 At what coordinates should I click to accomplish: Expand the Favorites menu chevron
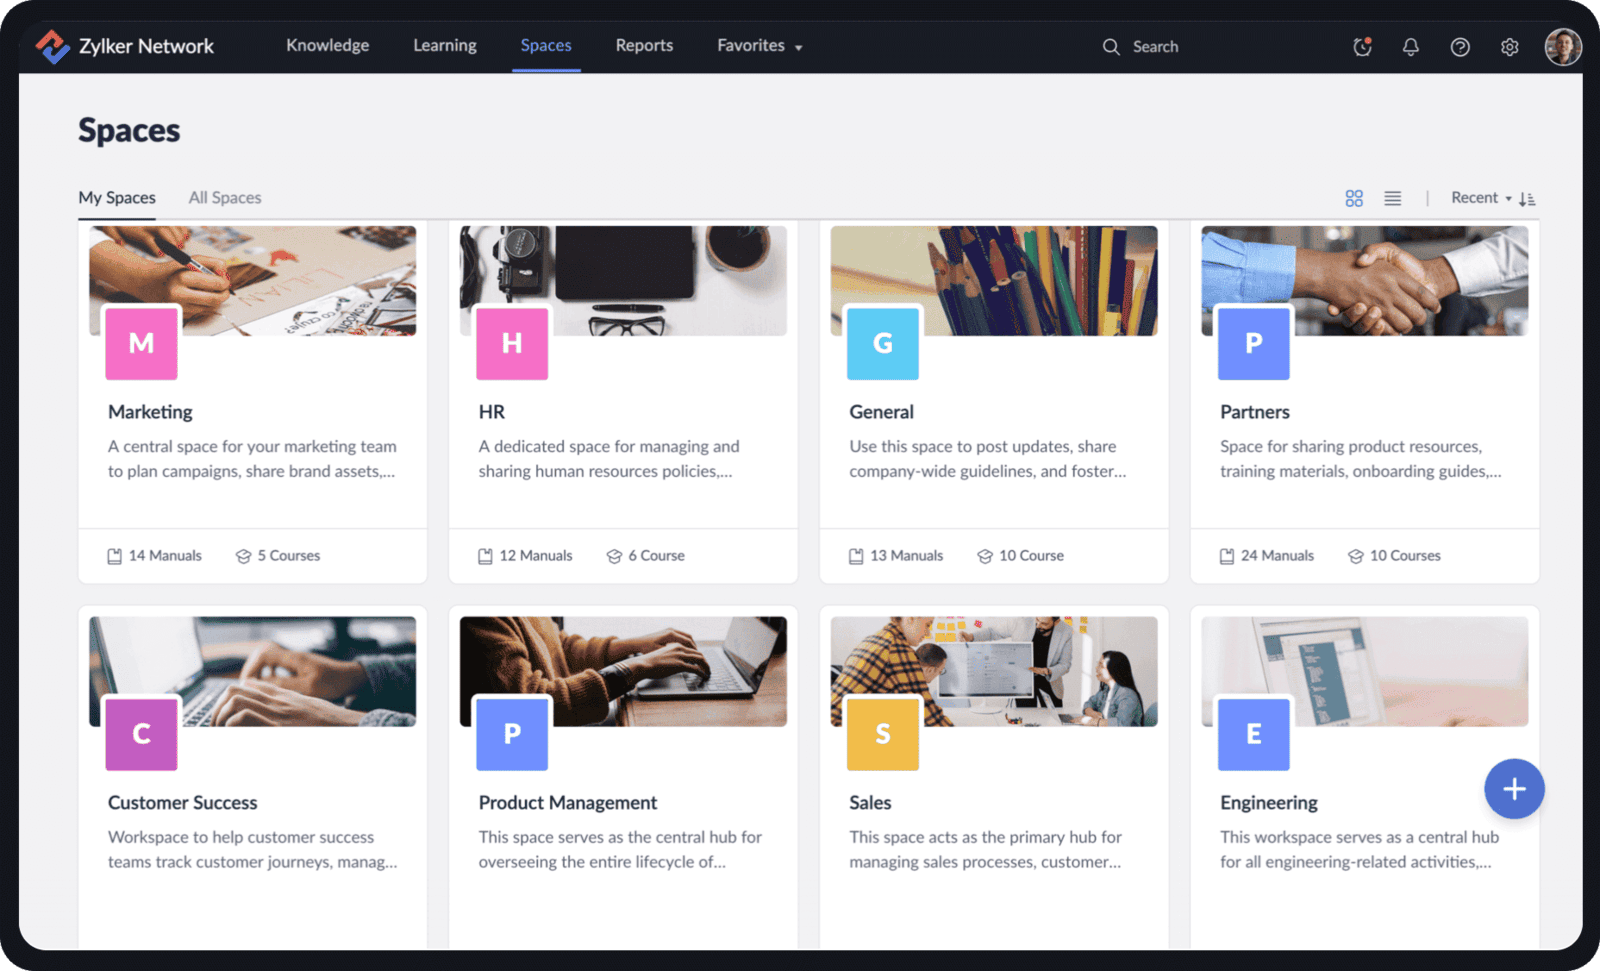click(797, 46)
